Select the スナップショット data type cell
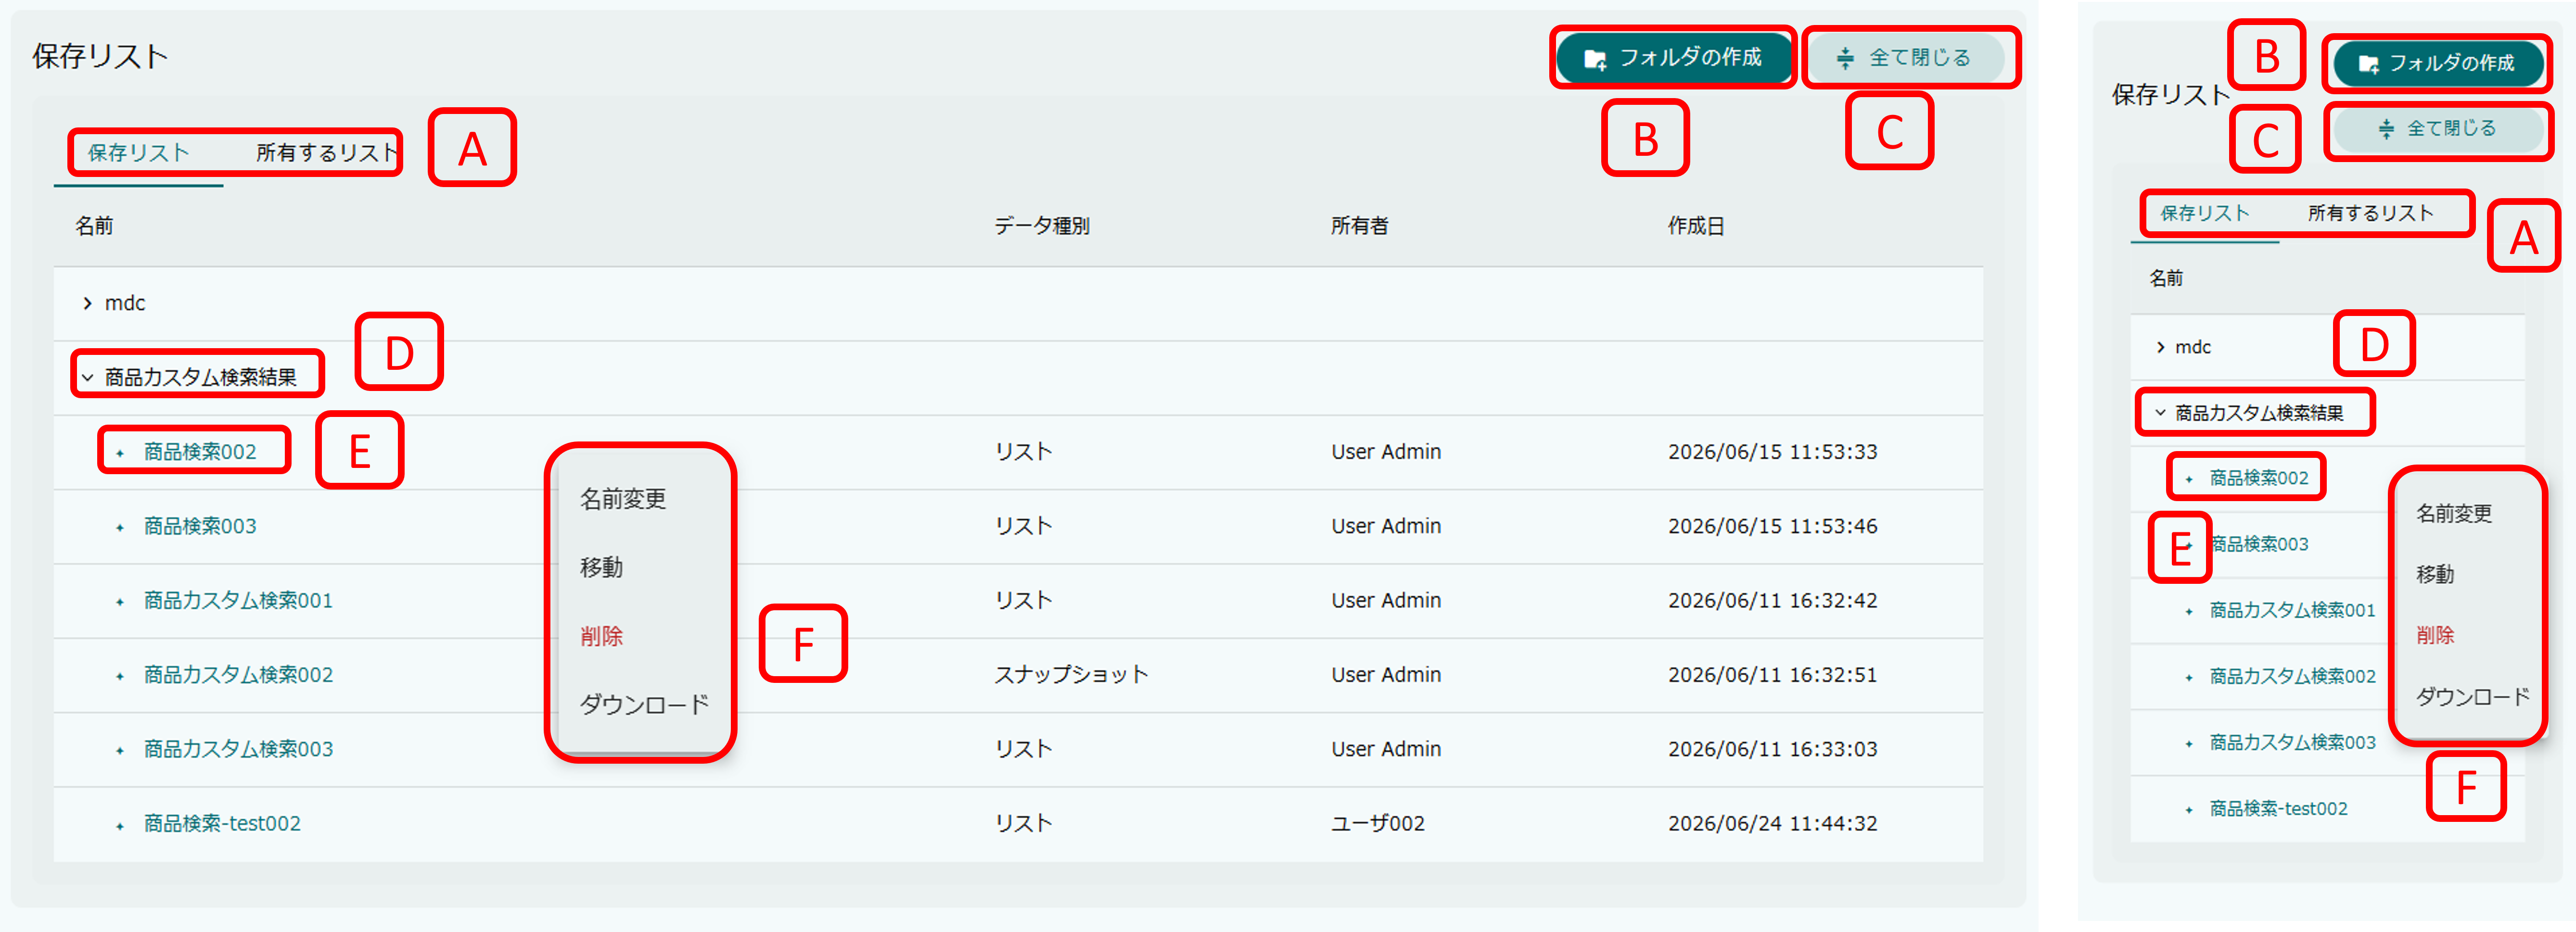Screen dimensions: 2576x932 tap(1071, 675)
